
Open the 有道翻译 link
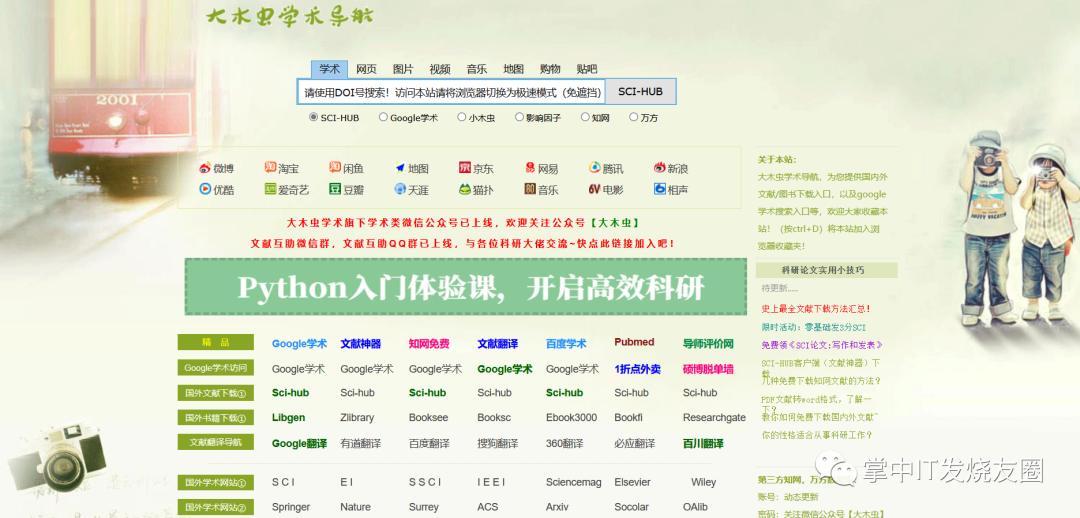point(361,444)
